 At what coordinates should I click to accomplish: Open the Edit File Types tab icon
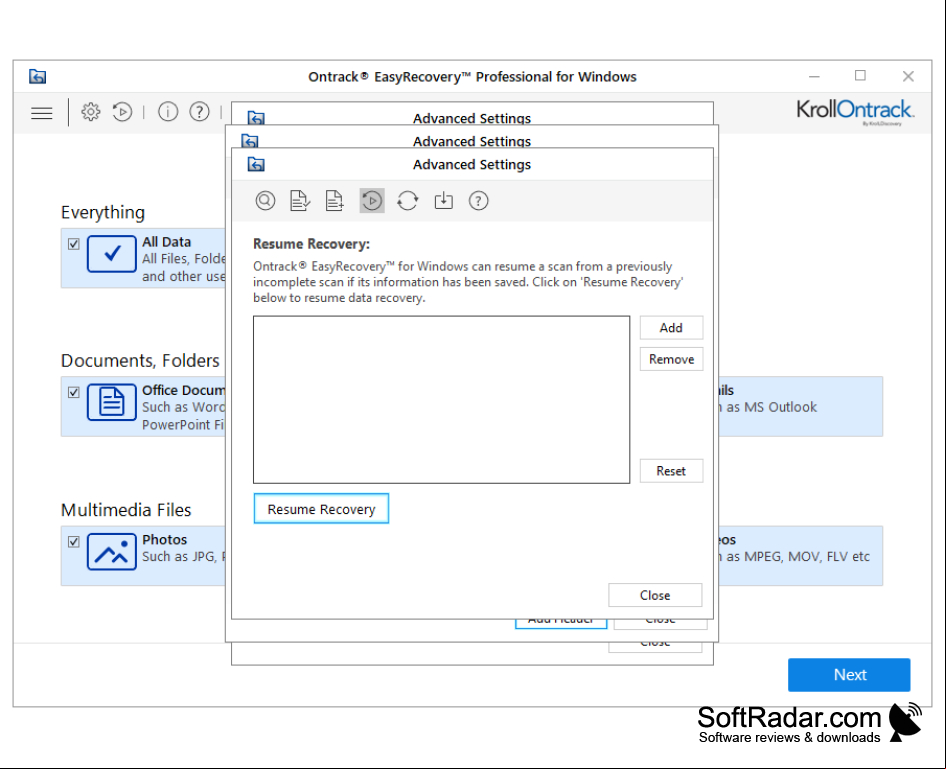point(300,200)
